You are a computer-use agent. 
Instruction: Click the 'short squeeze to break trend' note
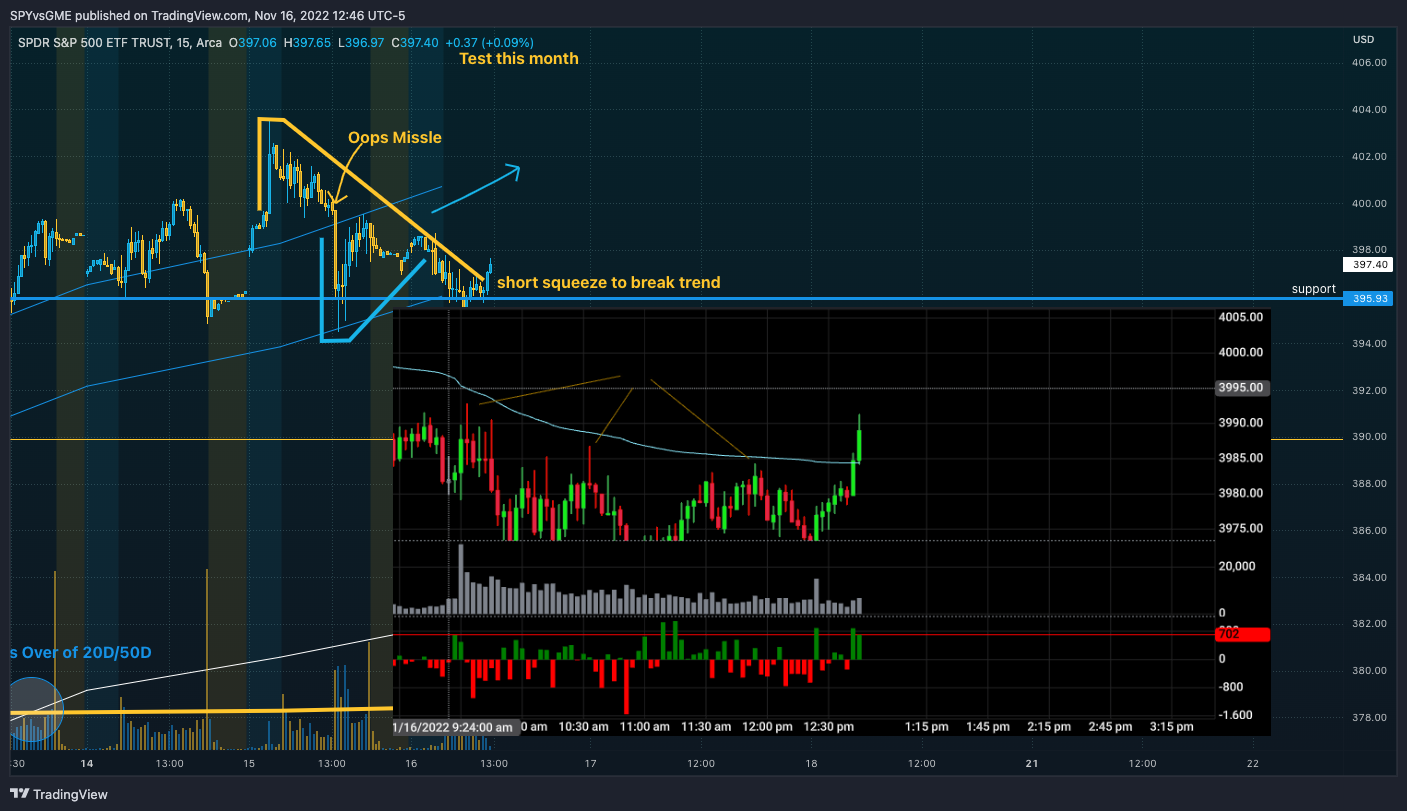click(x=608, y=282)
